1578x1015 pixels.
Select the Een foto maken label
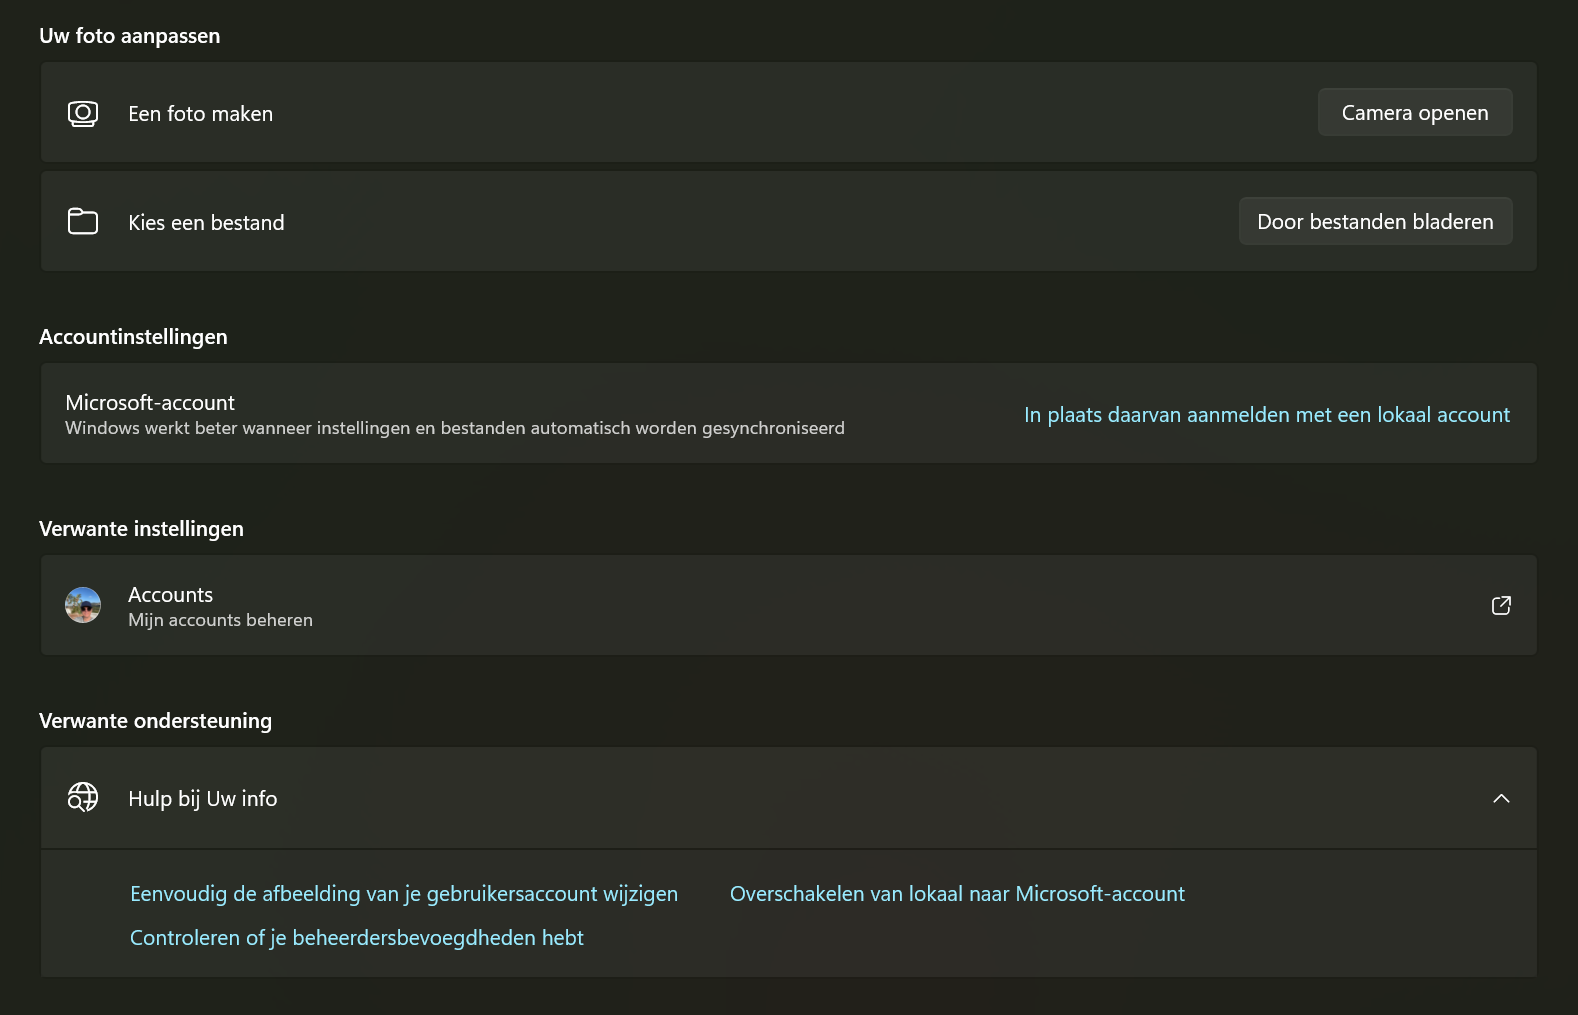coord(200,114)
